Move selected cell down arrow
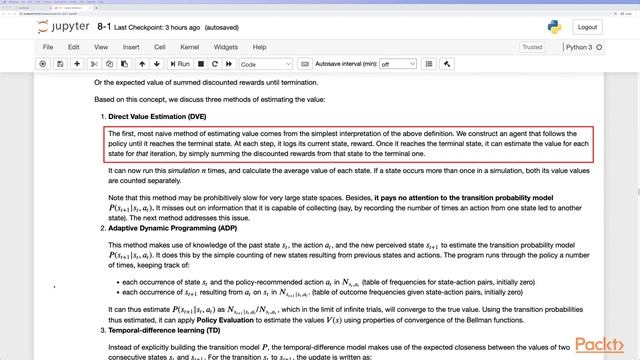This screenshot has height=360, width=640. (157, 64)
